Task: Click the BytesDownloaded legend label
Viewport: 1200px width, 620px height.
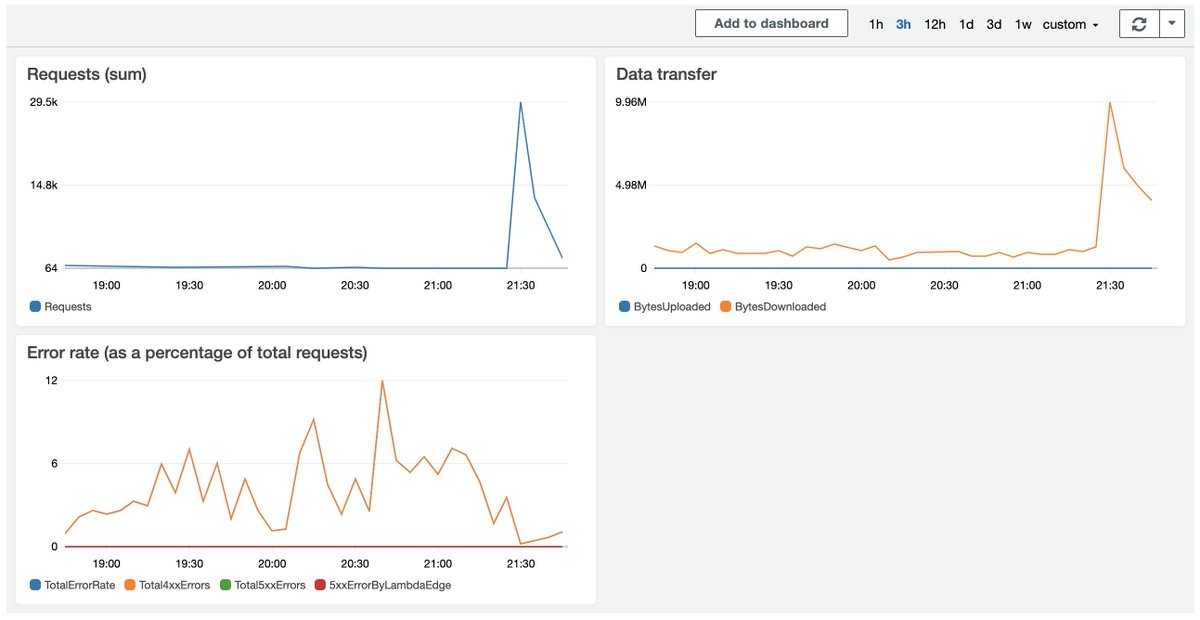Action: [780, 307]
